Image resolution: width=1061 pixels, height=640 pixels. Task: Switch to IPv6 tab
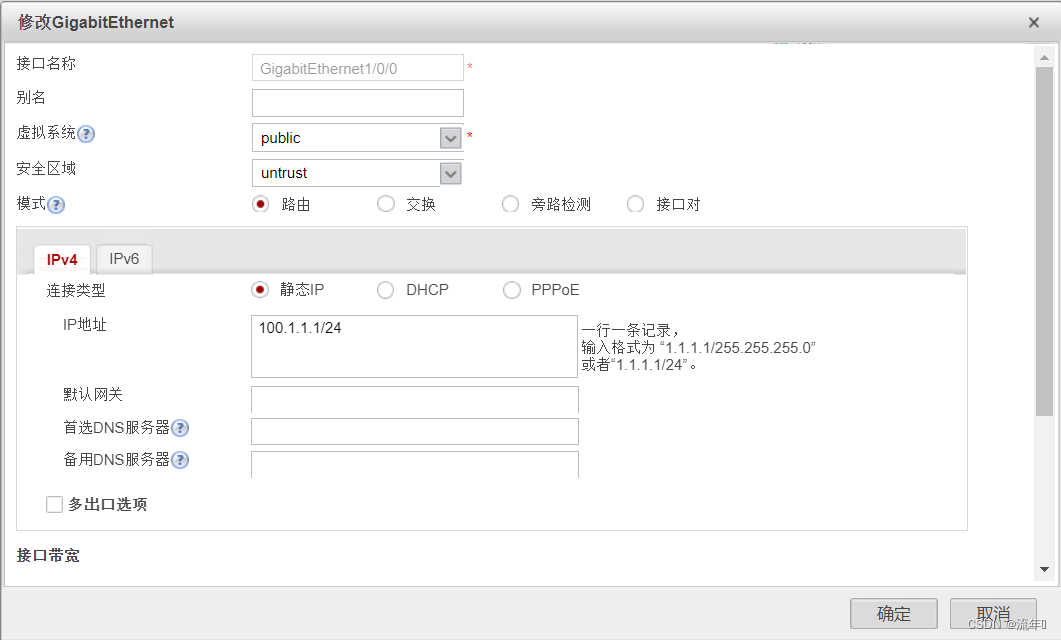point(124,259)
